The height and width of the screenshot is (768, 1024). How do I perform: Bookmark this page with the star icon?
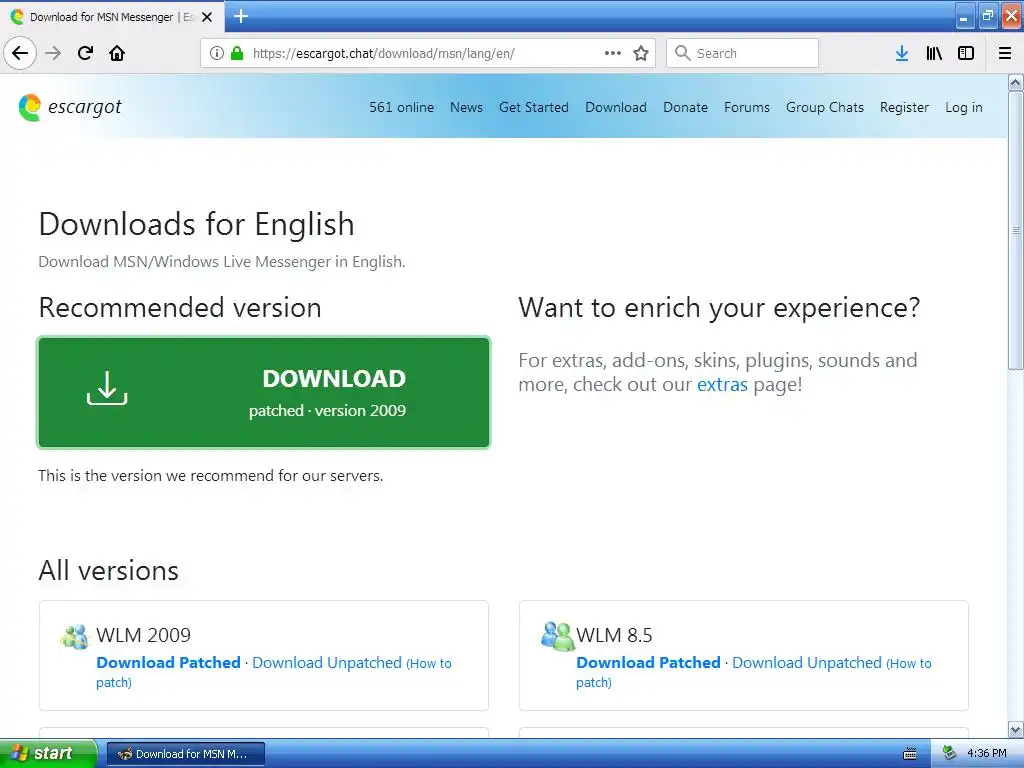point(641,53)
